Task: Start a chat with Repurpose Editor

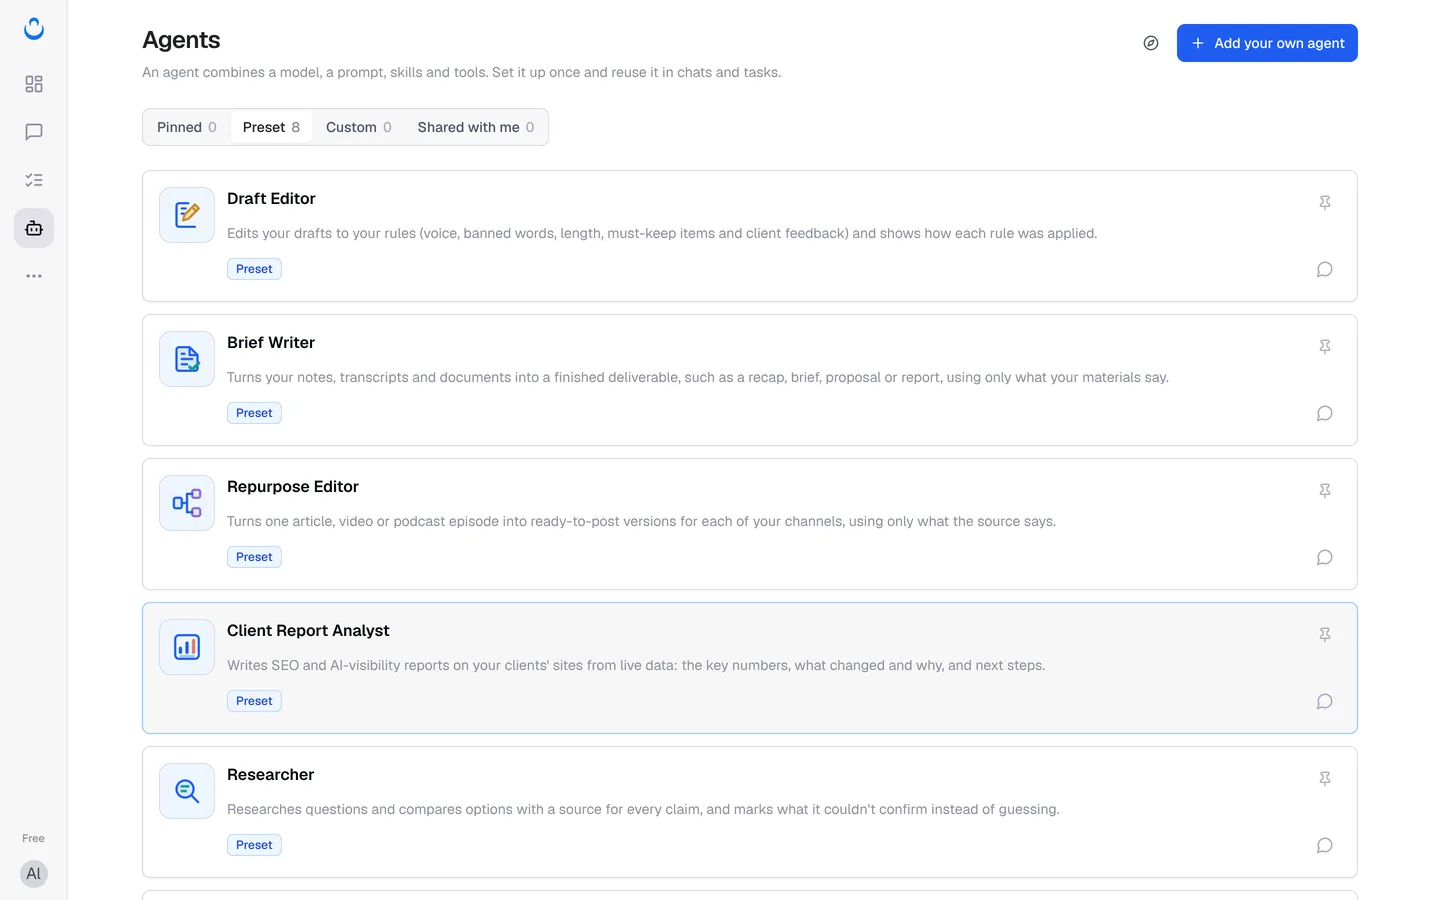Action: tap(1325, 557)
